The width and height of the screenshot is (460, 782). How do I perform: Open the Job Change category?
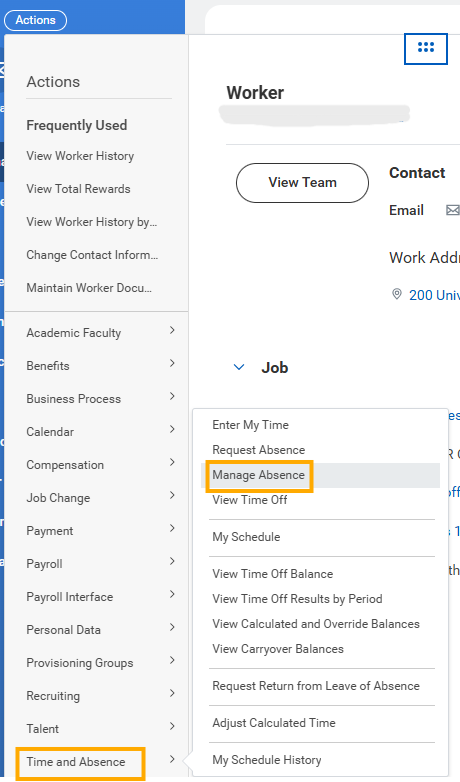coord(58,498)
